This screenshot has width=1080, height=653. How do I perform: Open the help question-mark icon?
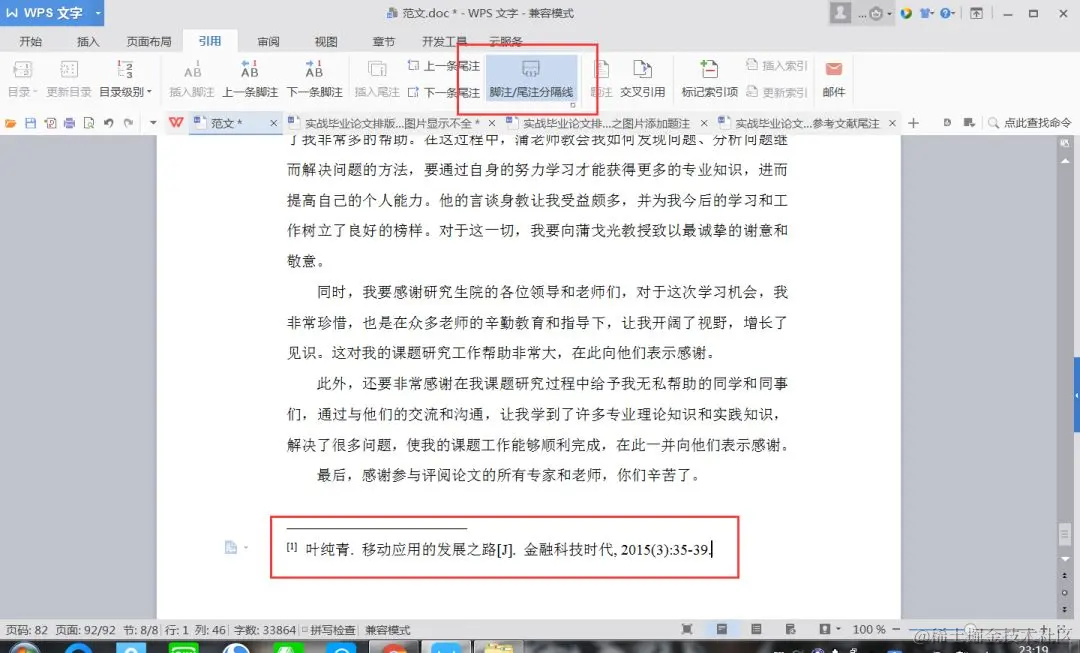click(945, 13)
